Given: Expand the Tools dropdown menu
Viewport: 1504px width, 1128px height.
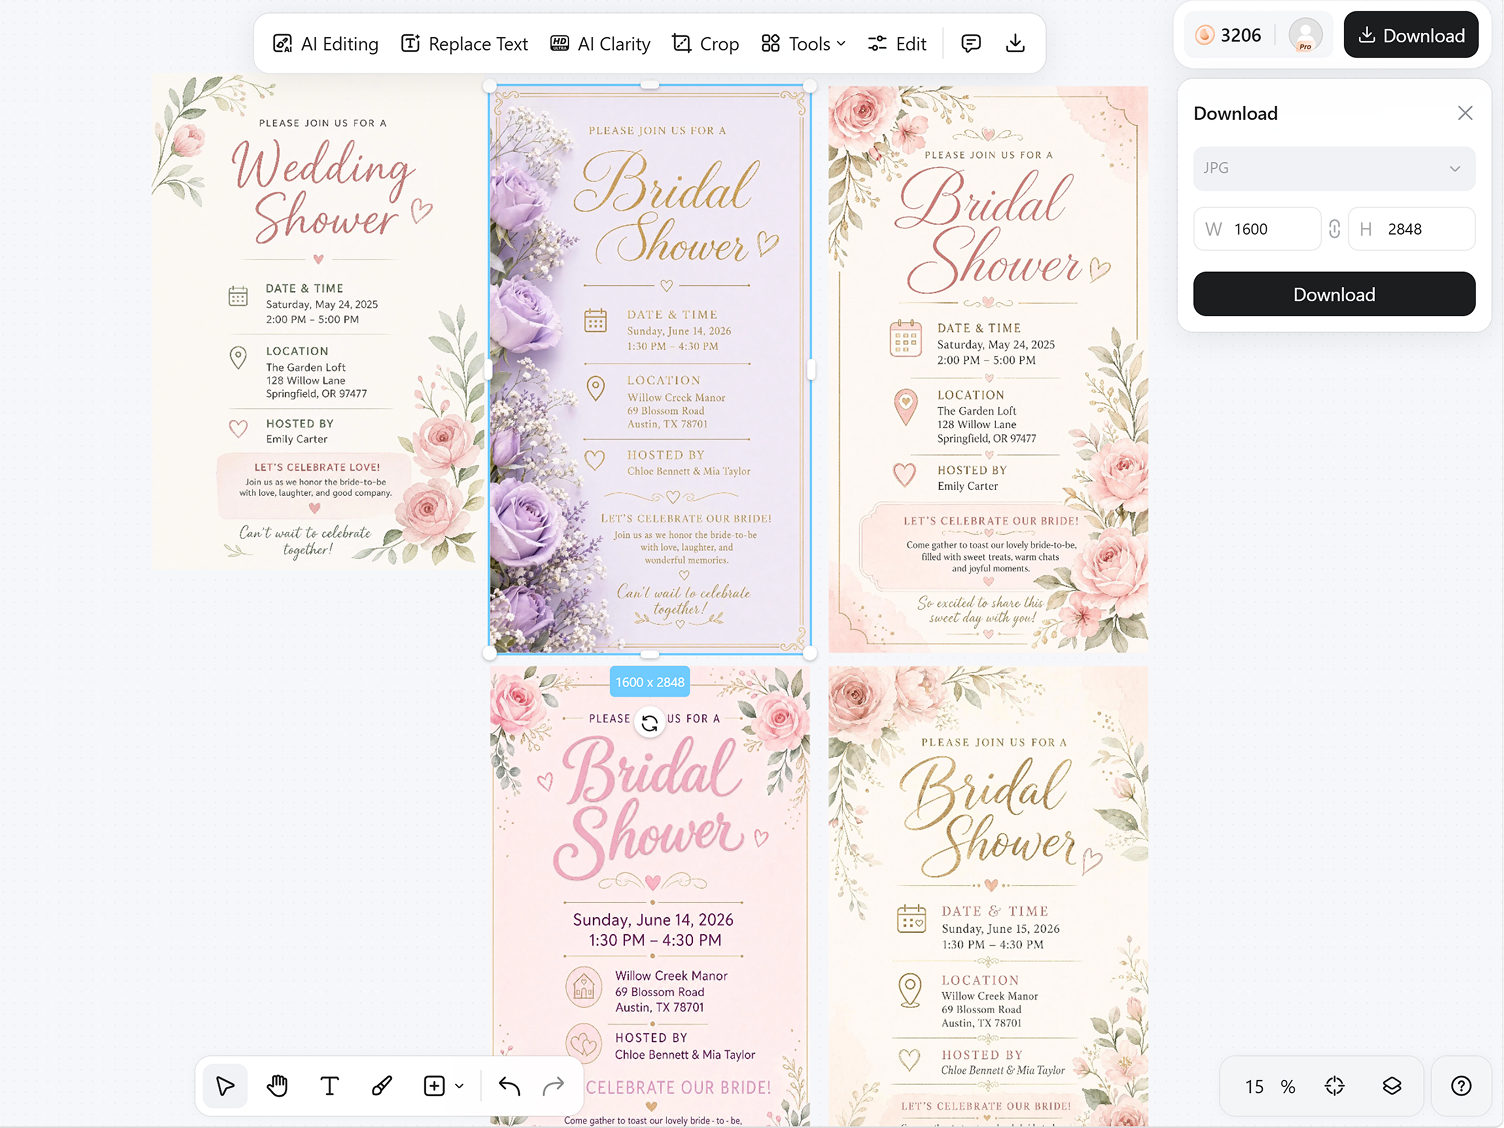Looking at the screenshot, I should pyautogui.click(x=803, y=44).
